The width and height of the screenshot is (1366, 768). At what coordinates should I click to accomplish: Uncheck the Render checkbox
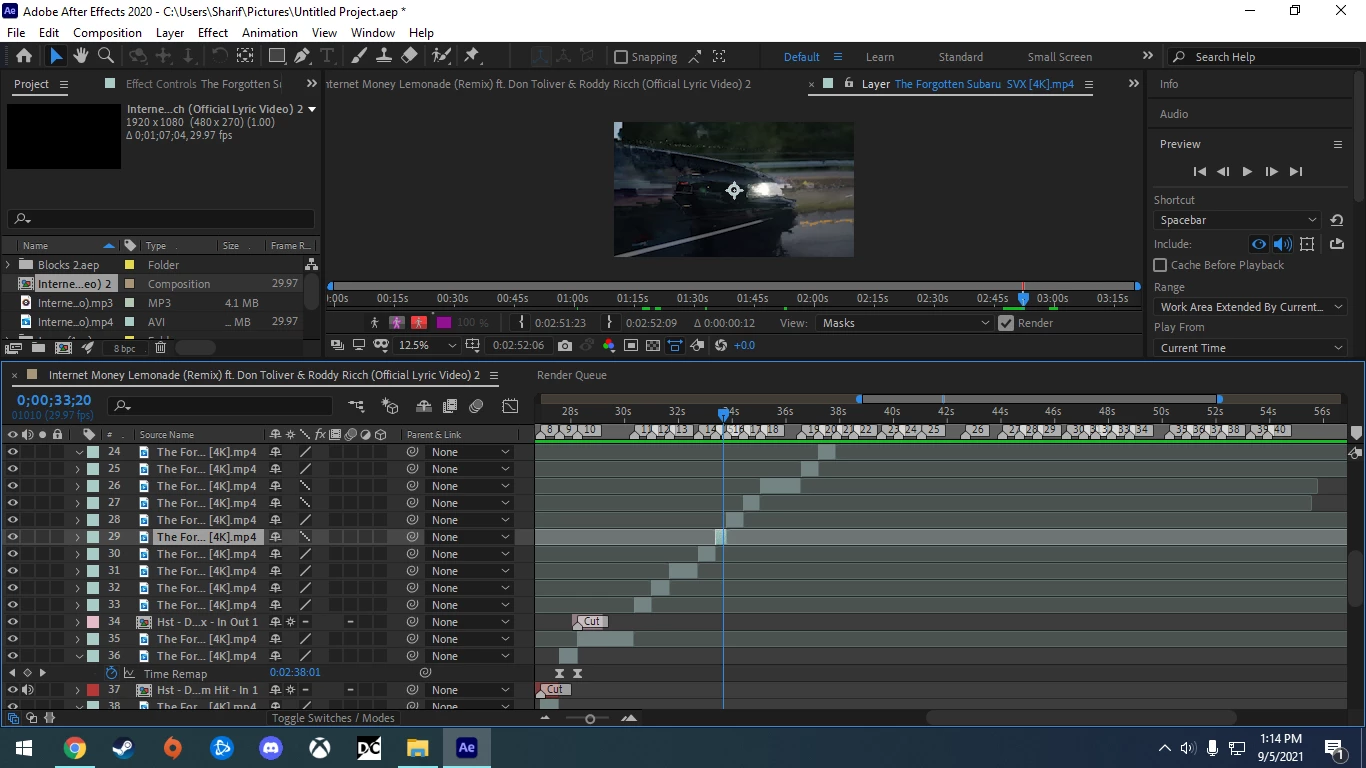[x=1006, y=323]
